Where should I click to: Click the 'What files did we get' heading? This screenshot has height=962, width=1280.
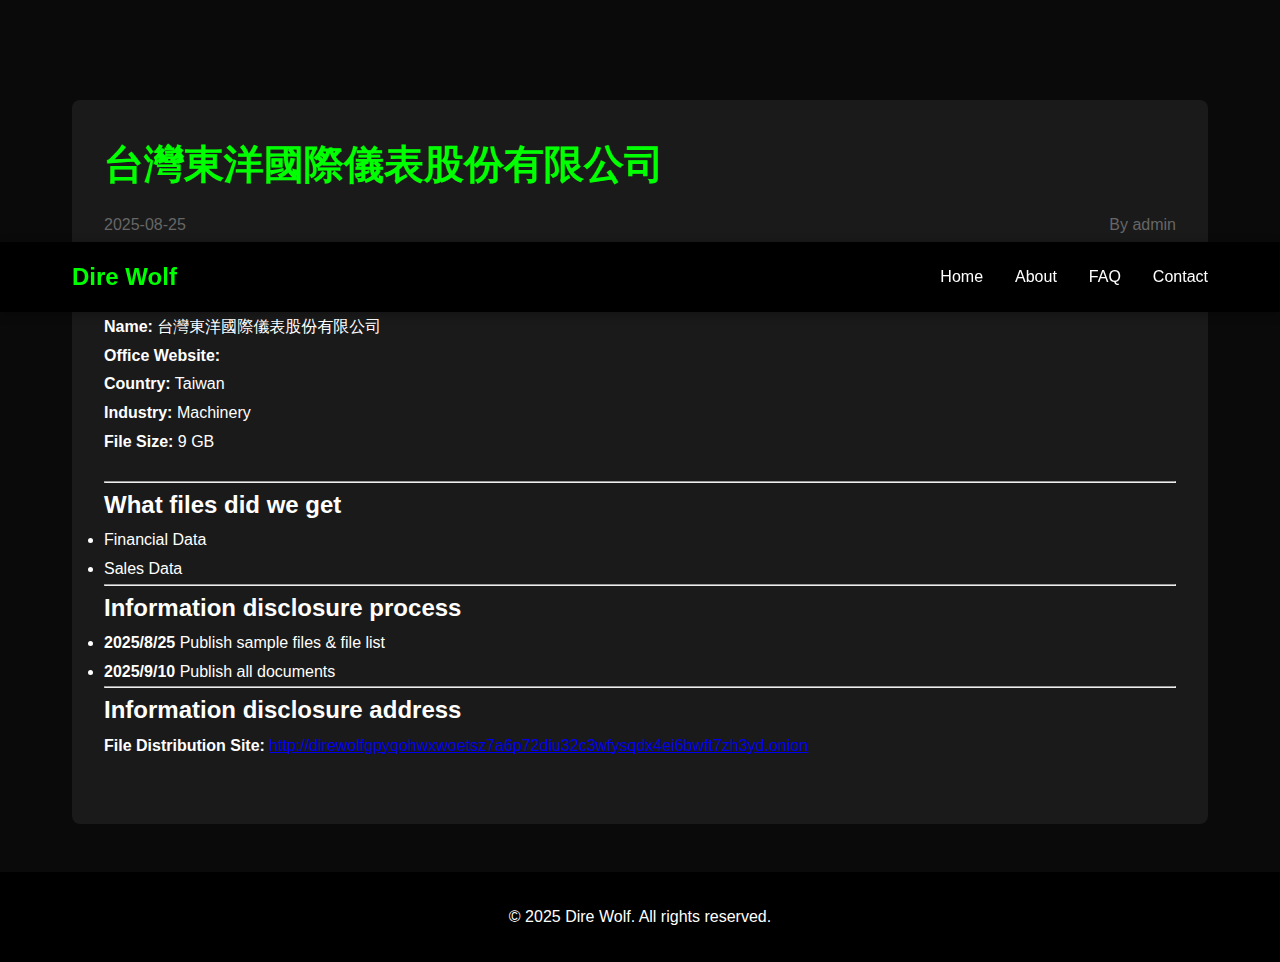pos(222,505)
